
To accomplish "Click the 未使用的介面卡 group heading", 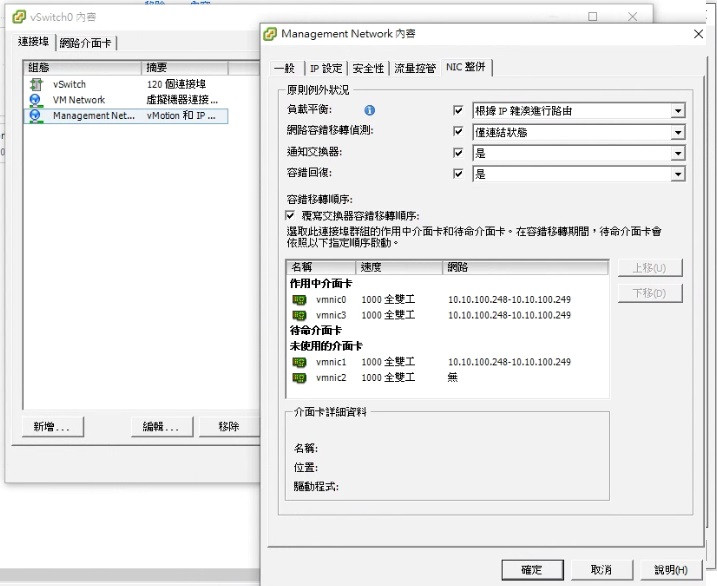I will point(326,346).
